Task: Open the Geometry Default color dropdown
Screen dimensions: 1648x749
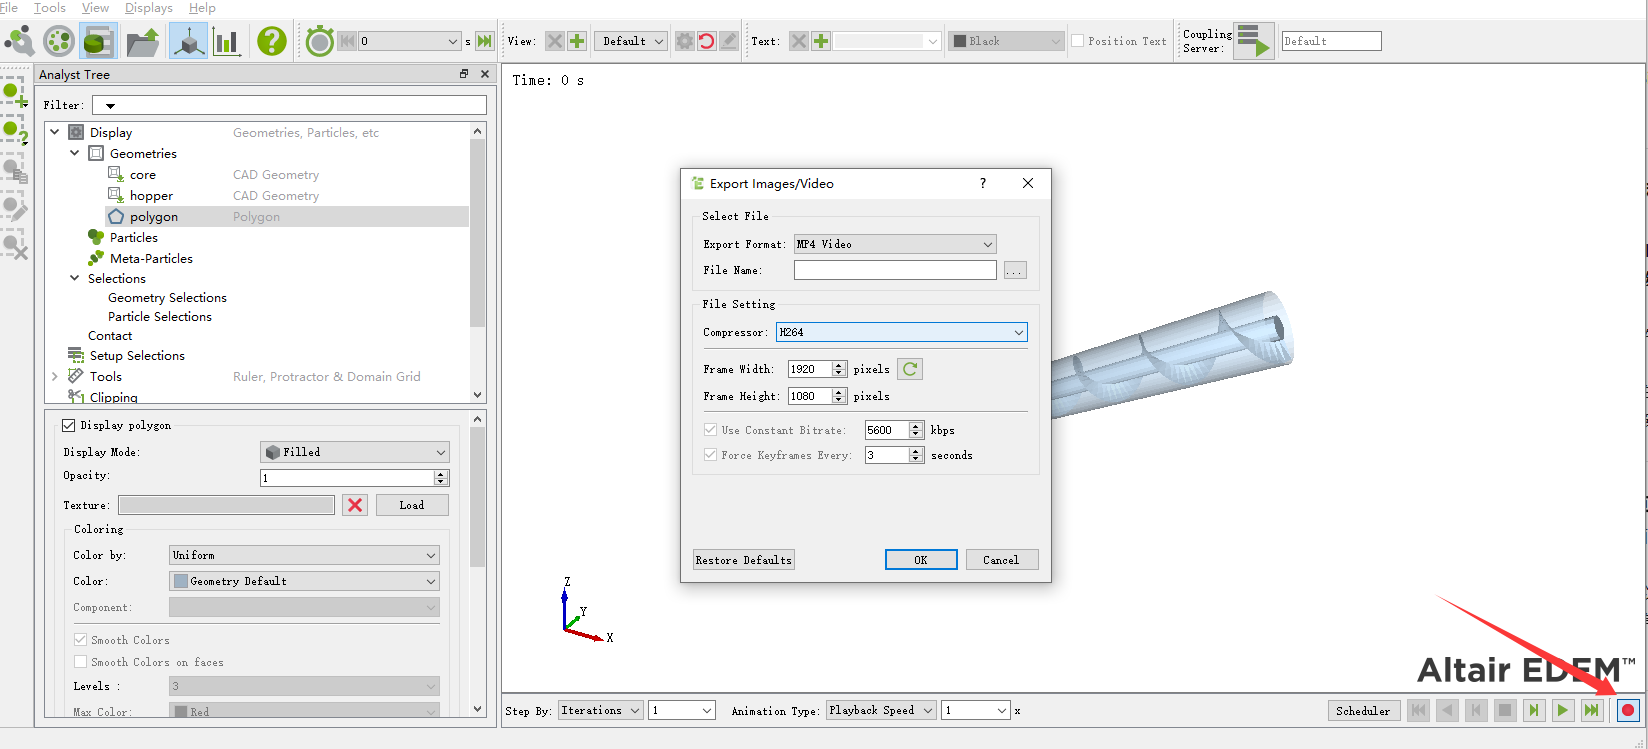Action: click(304, 581)
